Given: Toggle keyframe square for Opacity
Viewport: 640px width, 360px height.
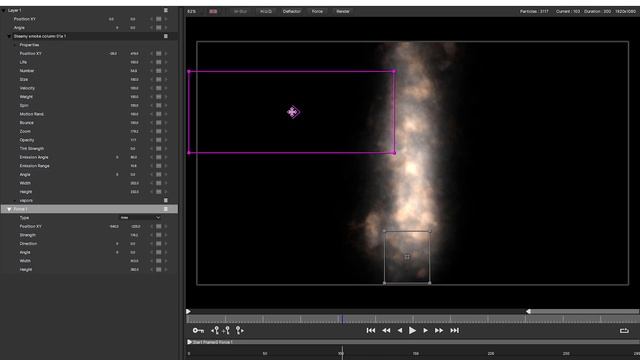Looking at the screenshot, I should coord(159,140).
